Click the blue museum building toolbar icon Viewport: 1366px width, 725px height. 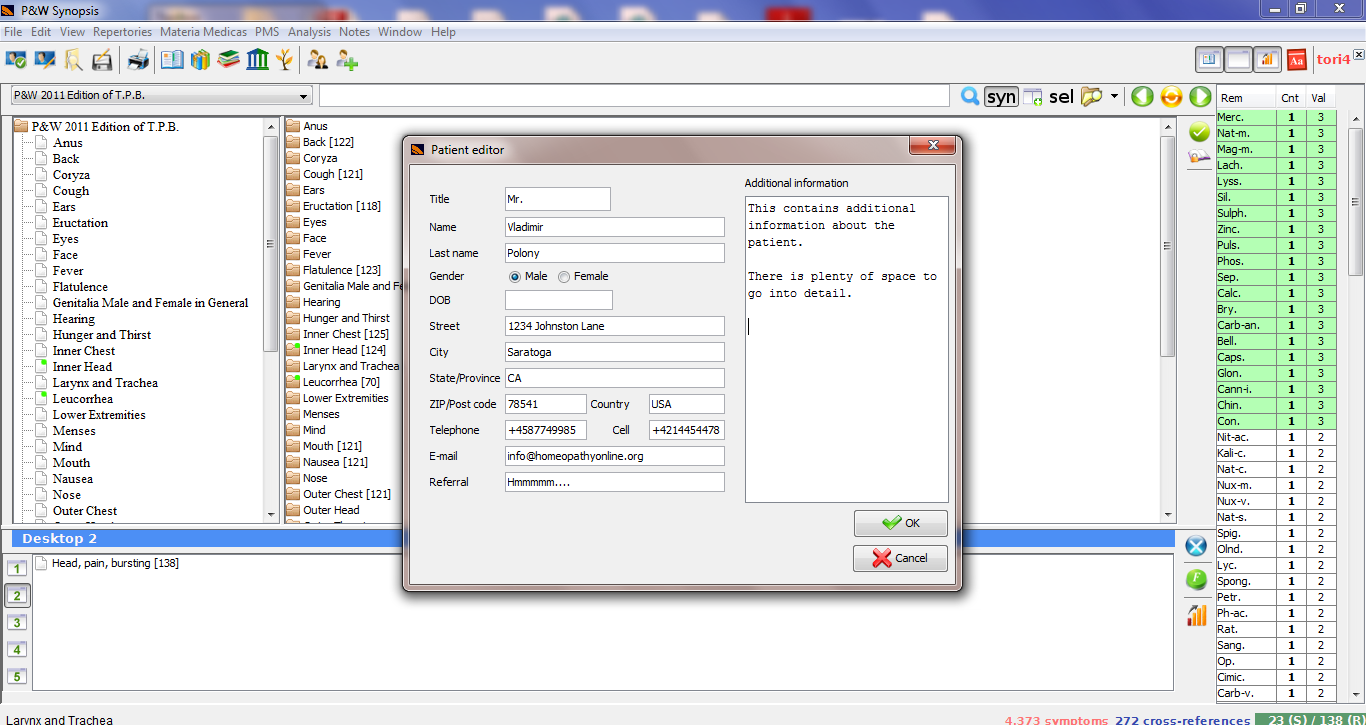[257, 60]
